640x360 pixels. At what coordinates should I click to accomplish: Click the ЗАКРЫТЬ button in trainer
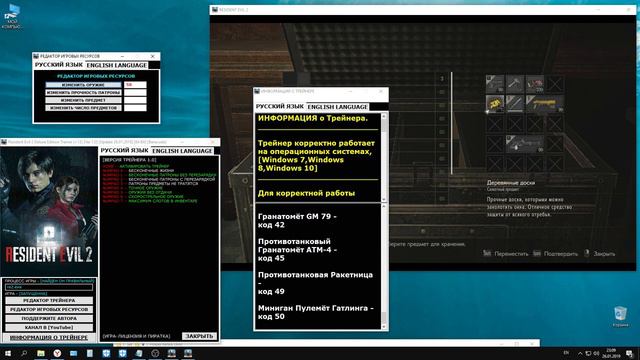point(199,336)
